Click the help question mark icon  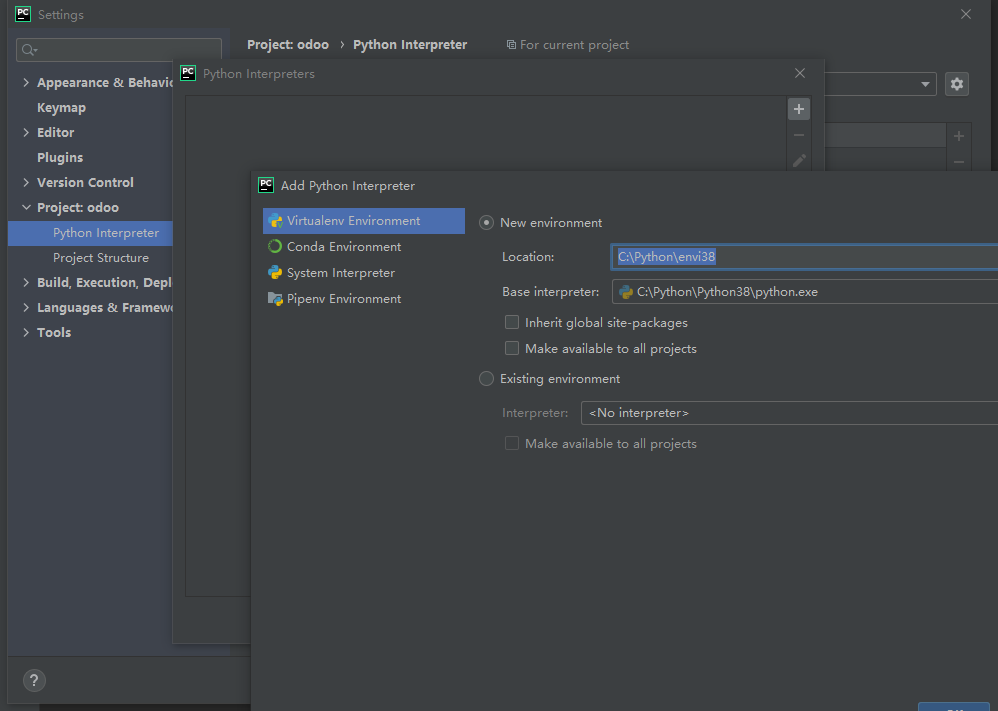pos(33,680)
